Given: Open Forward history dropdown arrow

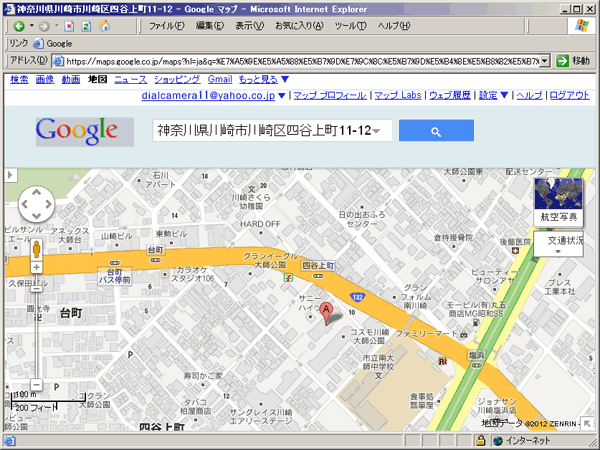Looking at the screenshot, I should pyautogui.click(x=57, y=26).
